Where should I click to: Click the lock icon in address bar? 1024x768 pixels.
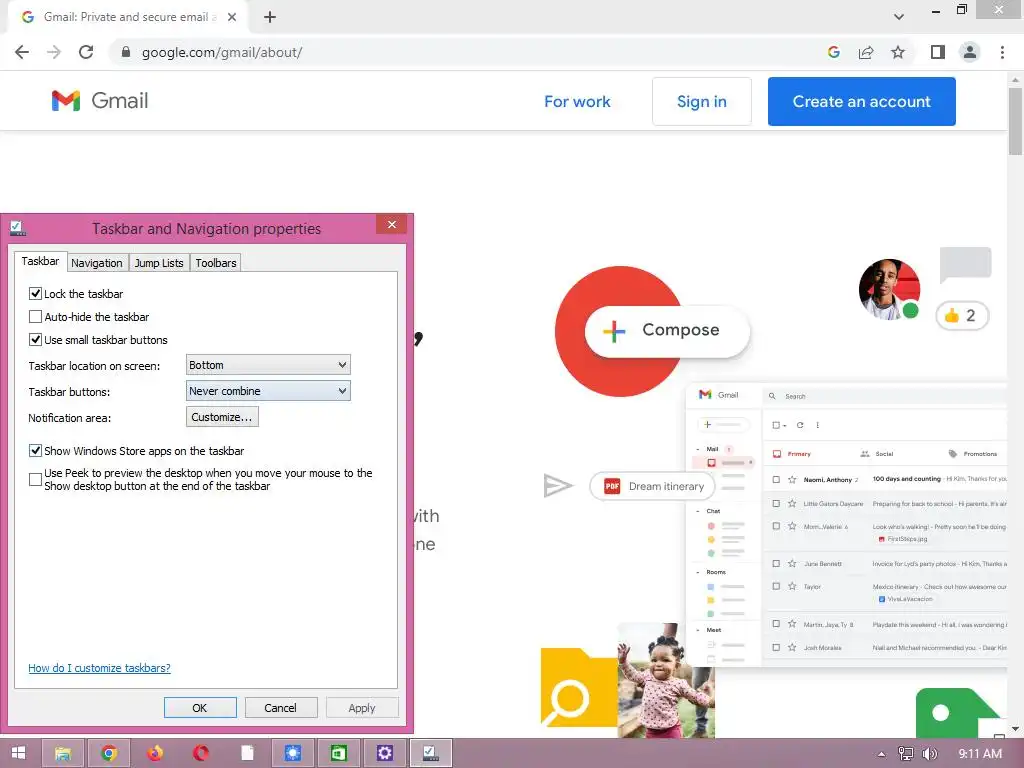(x=126, y=52)
